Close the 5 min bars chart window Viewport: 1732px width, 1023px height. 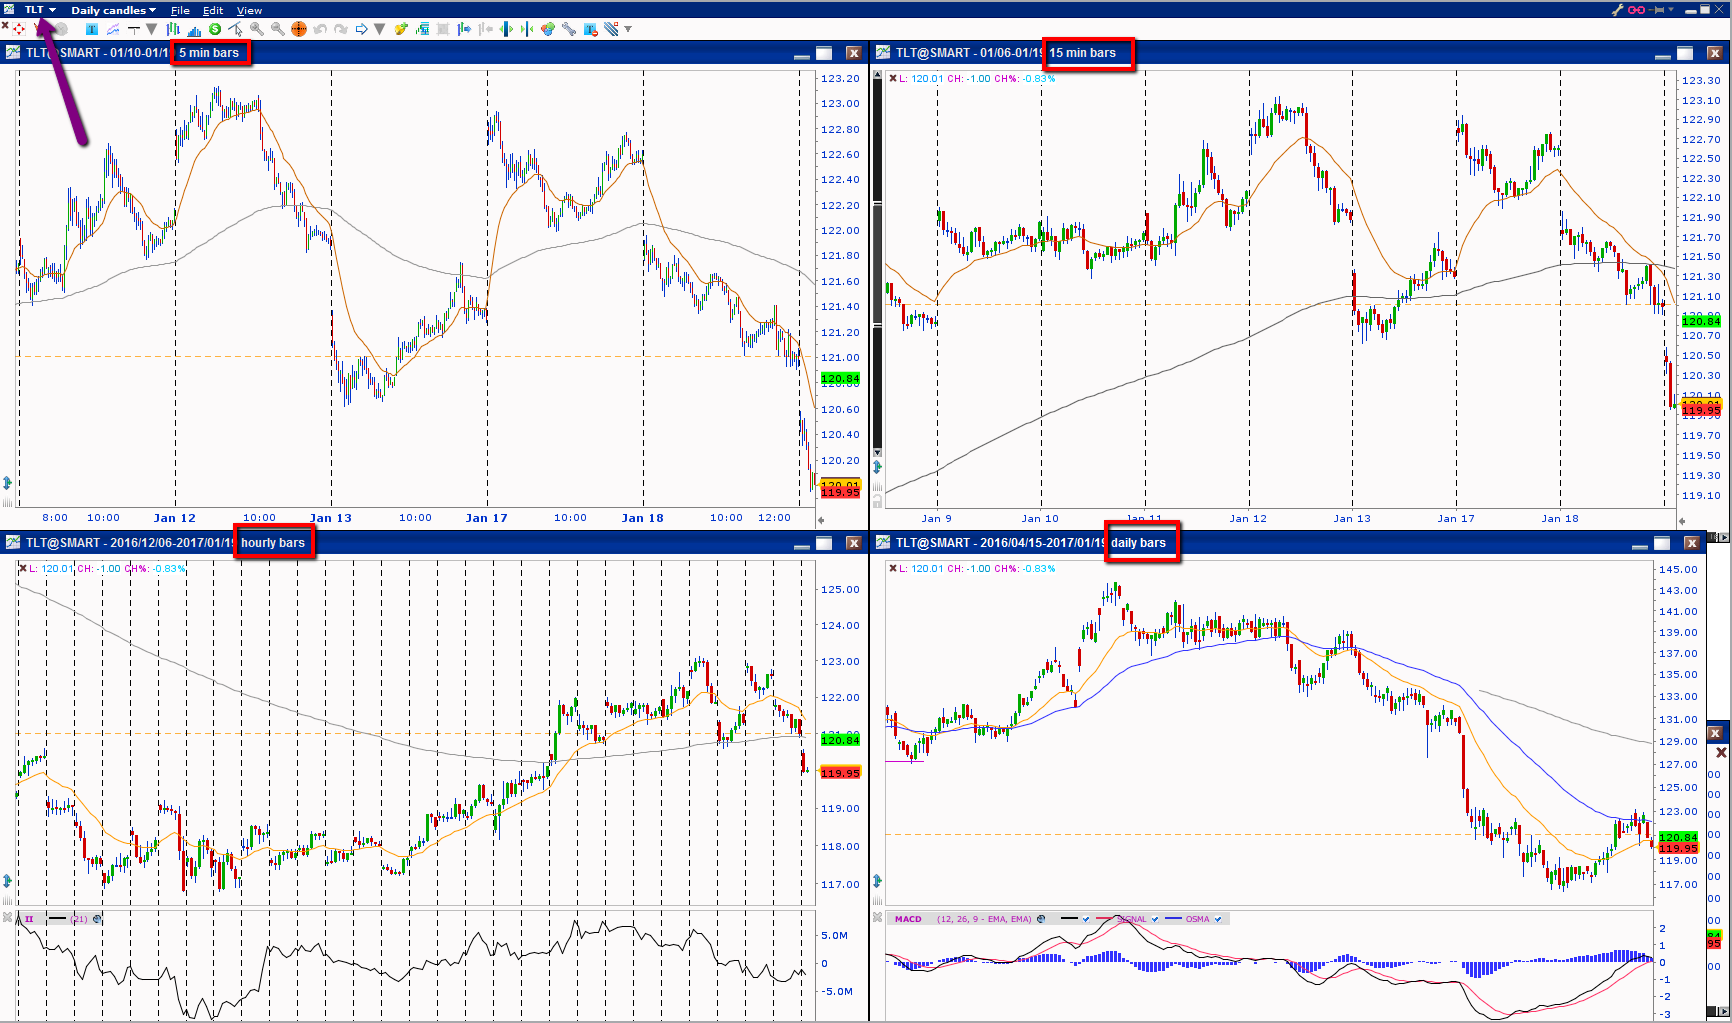point(853,53)
